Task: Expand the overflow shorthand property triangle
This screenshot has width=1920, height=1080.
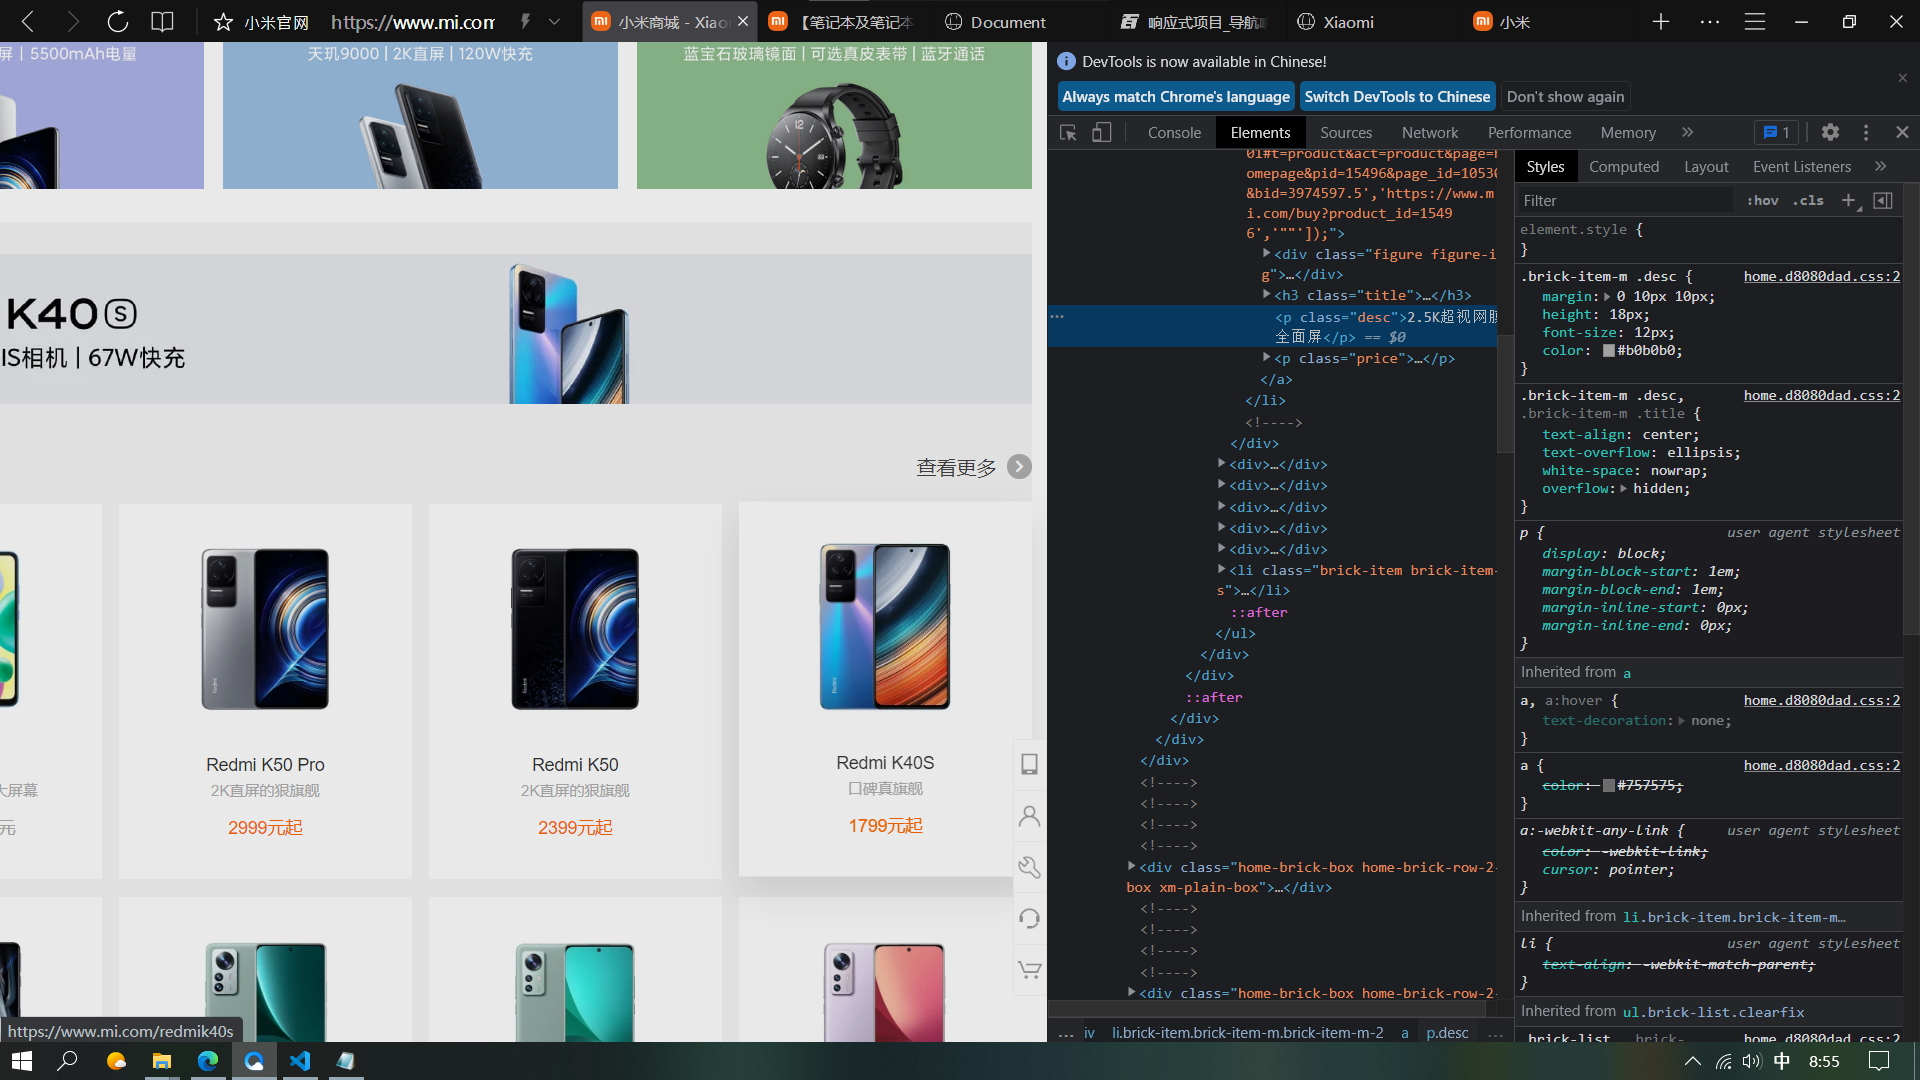Action: tap(1623, 489)
